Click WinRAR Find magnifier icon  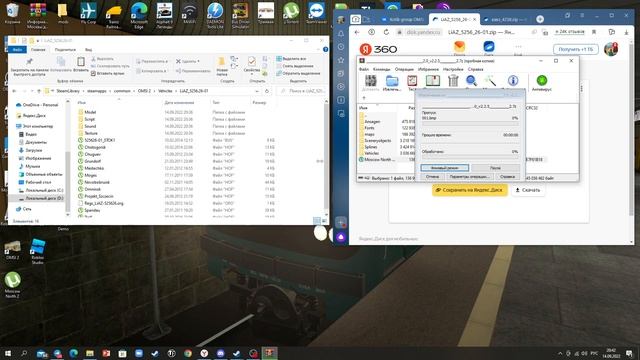pos(471,80)
